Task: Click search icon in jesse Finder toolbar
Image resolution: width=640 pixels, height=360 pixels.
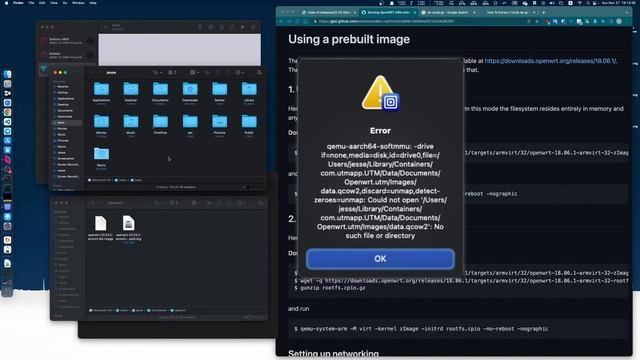Action: tap(259, 73)
